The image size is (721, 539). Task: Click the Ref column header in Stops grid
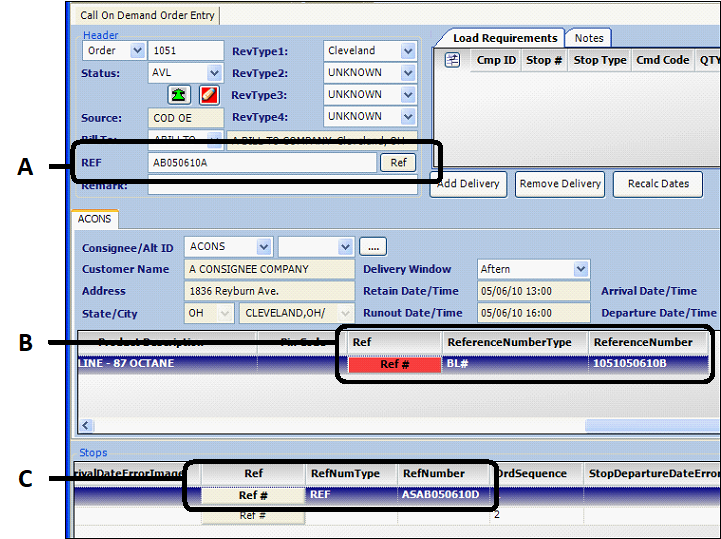(x=253, y=474)
